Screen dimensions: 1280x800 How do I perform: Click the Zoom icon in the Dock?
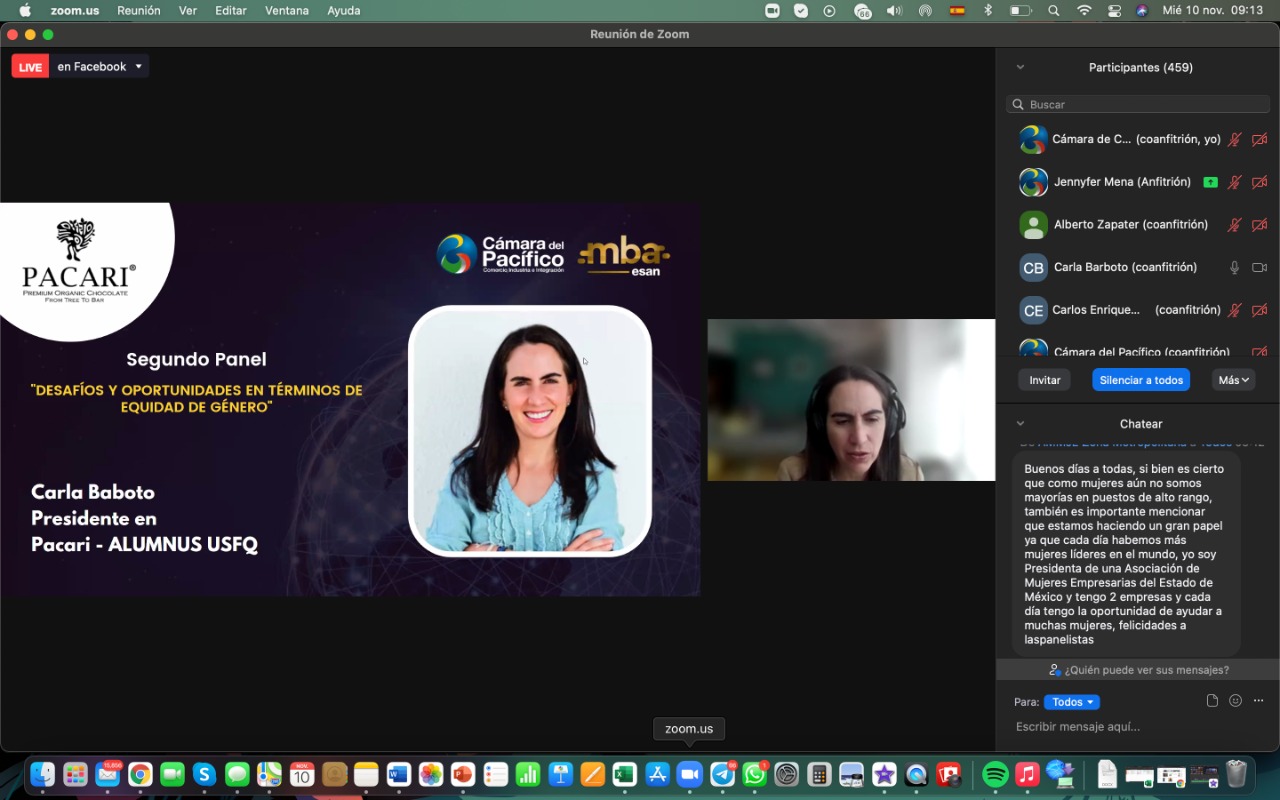pos(690,774)
